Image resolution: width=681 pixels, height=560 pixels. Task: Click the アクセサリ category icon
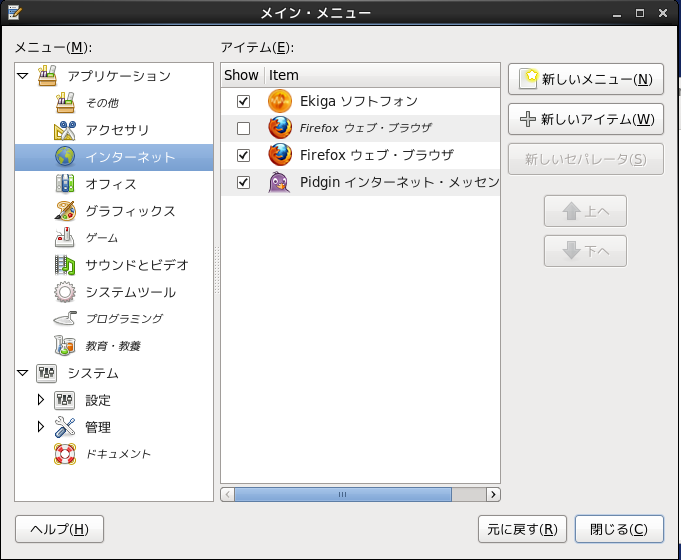65,130
